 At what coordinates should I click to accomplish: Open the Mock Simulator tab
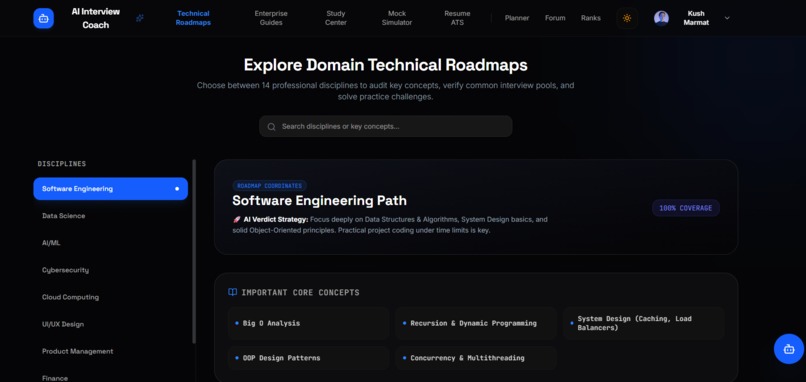396,18
